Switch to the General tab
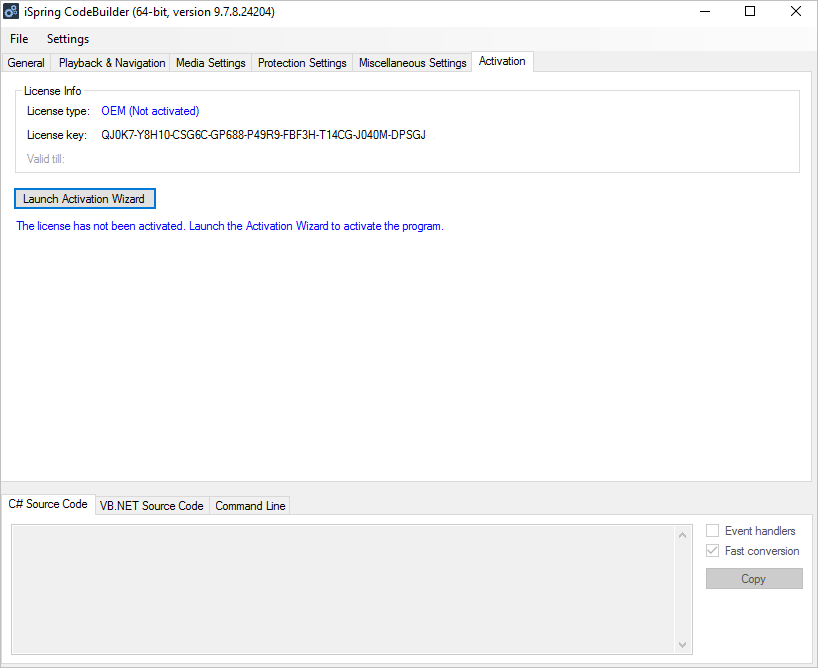The width and height of the screenshot is (818, 668). (x=26, y=63)
